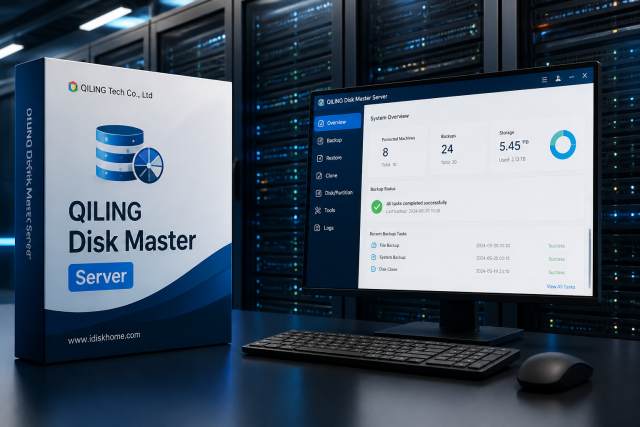Open the Tools section in the sidebar
The height and width of the screenshot is (427, 640).
[x=325, y=210]
